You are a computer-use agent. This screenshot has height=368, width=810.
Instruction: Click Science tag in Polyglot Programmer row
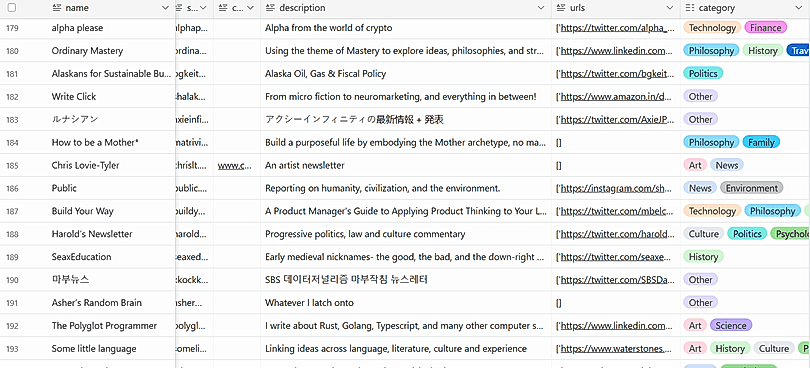pyautogui.click(x=731, y=326)
